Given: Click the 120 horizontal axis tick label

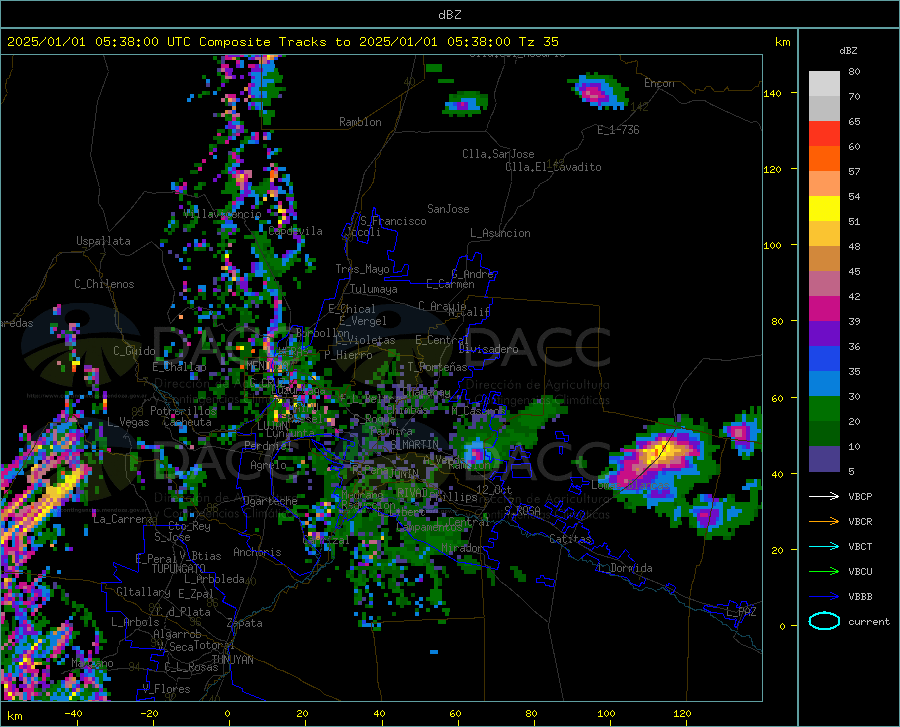Looking at the screenshot, I should [682, 714].
